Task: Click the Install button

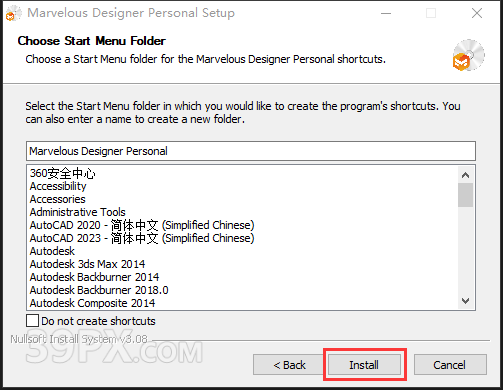Action: coord(364,365)
